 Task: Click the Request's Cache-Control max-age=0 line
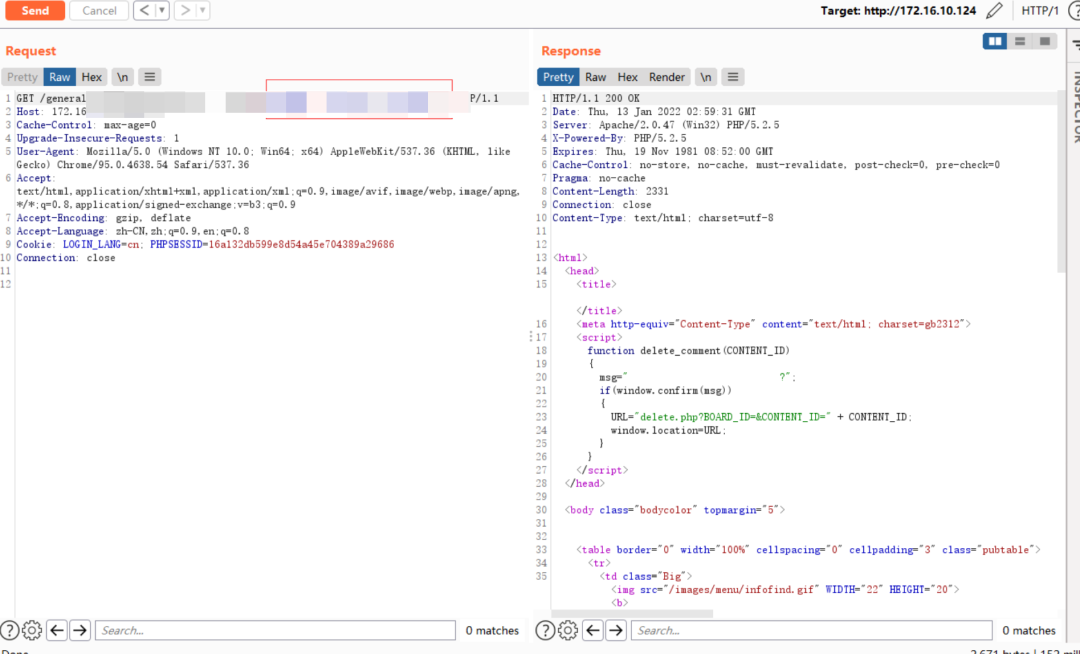click(86, 125)
